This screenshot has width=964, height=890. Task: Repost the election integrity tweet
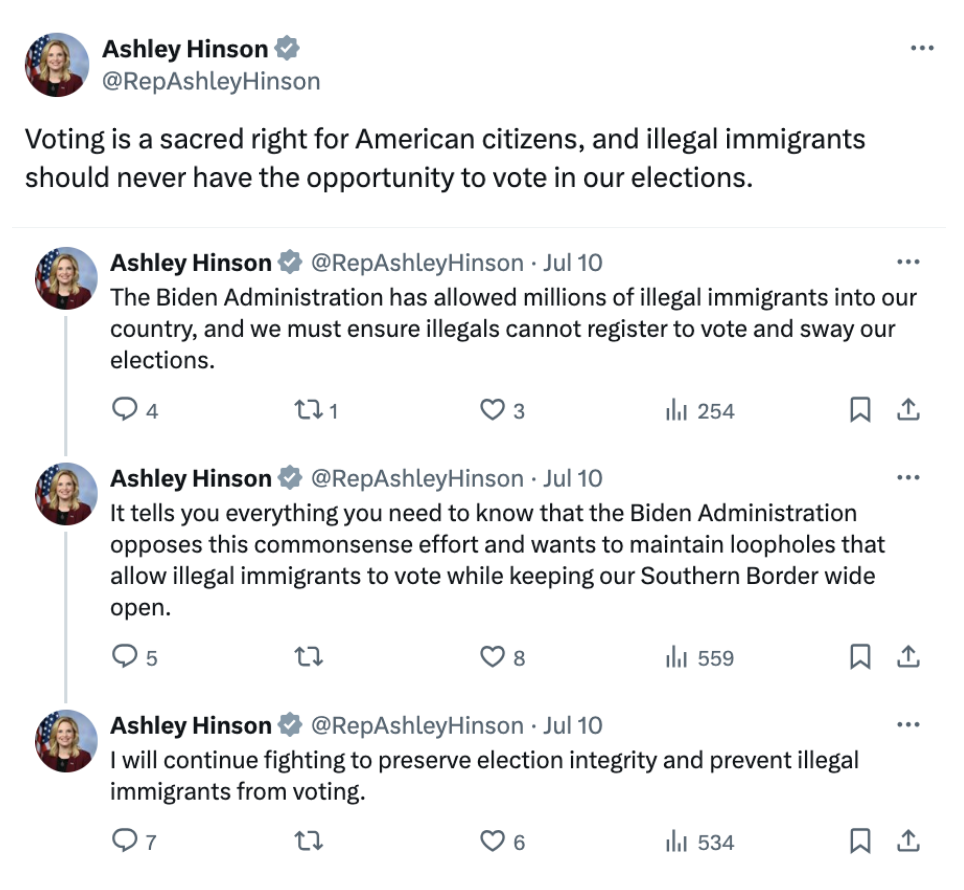click(x=308, y=842)
